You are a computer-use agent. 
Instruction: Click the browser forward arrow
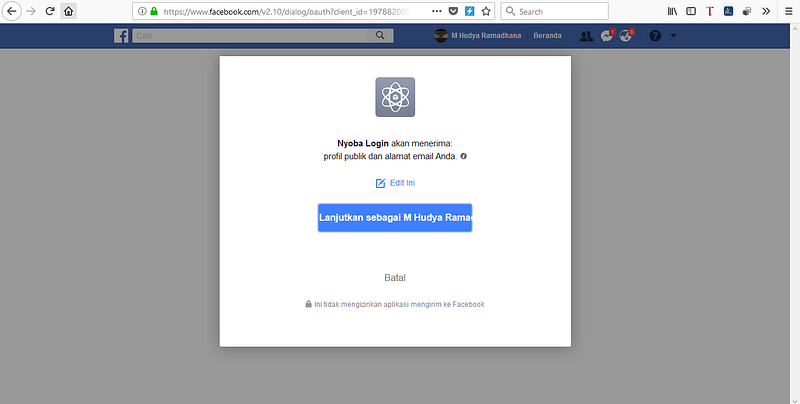[x=31, y=11]
